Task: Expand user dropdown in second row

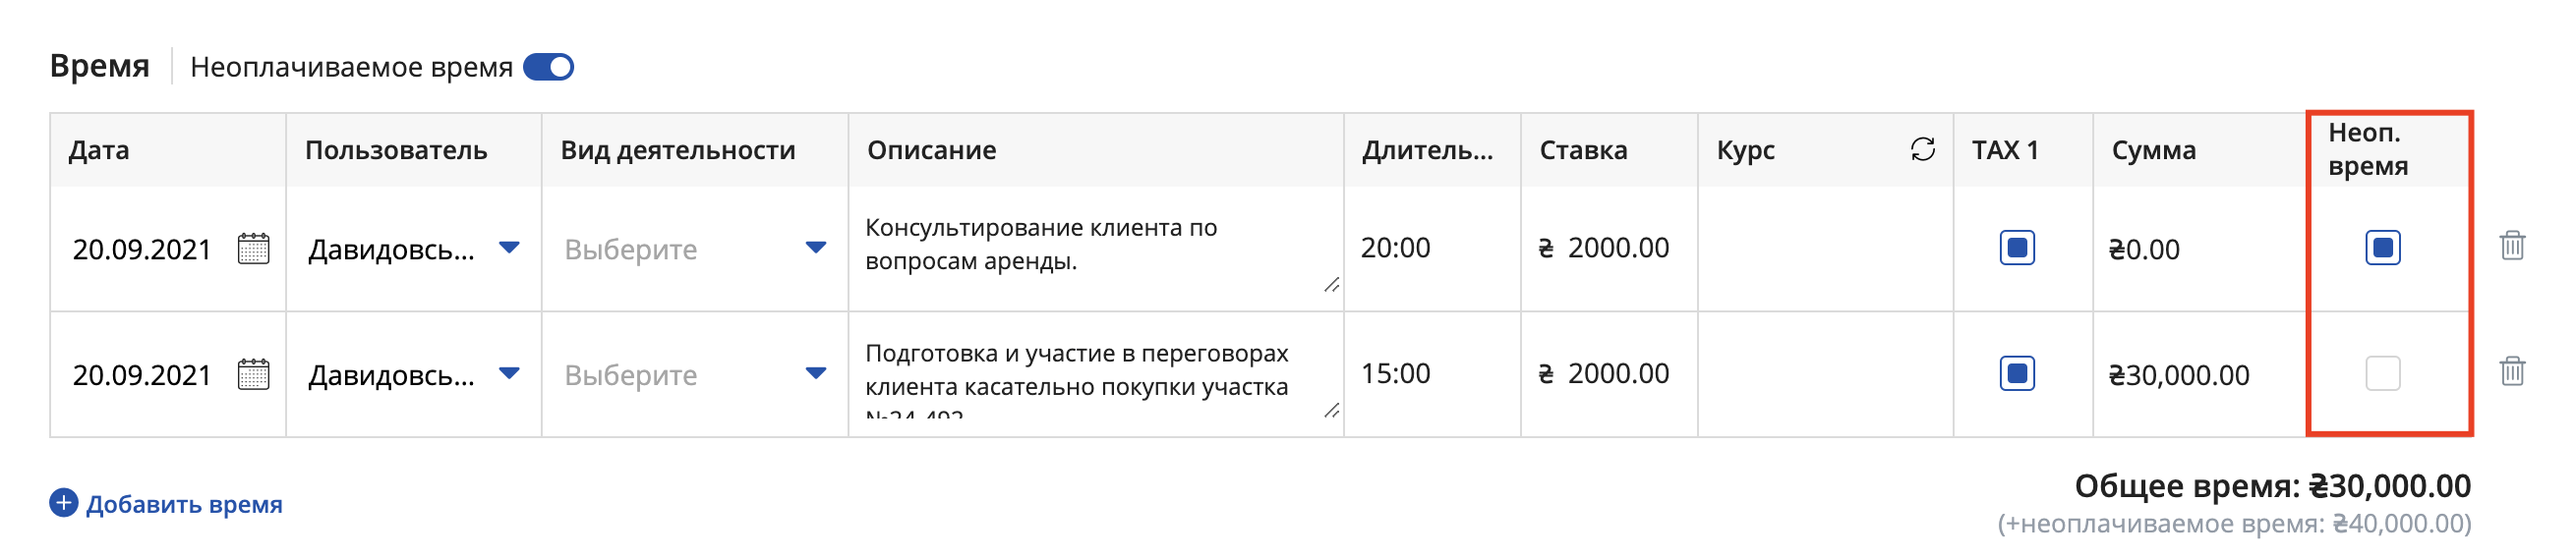Action: coord(509,373)
